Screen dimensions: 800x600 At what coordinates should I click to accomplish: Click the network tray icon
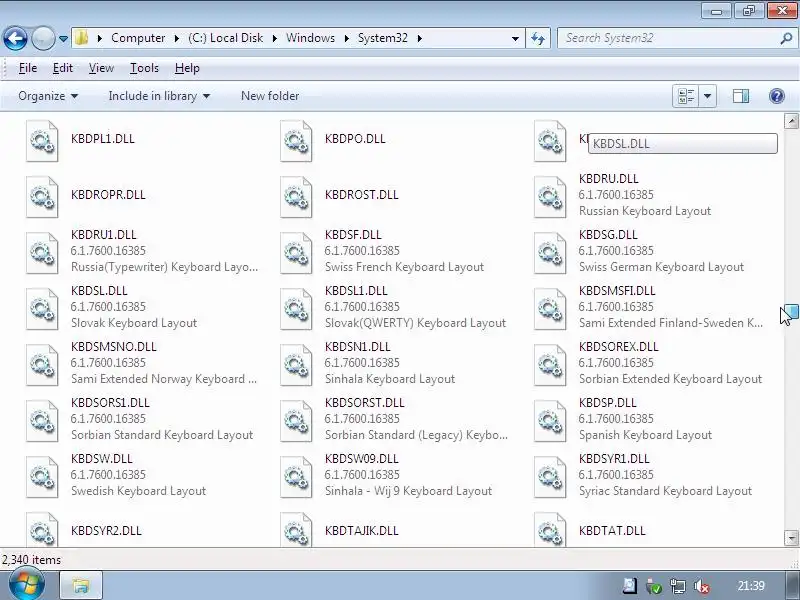coord(678,586)
